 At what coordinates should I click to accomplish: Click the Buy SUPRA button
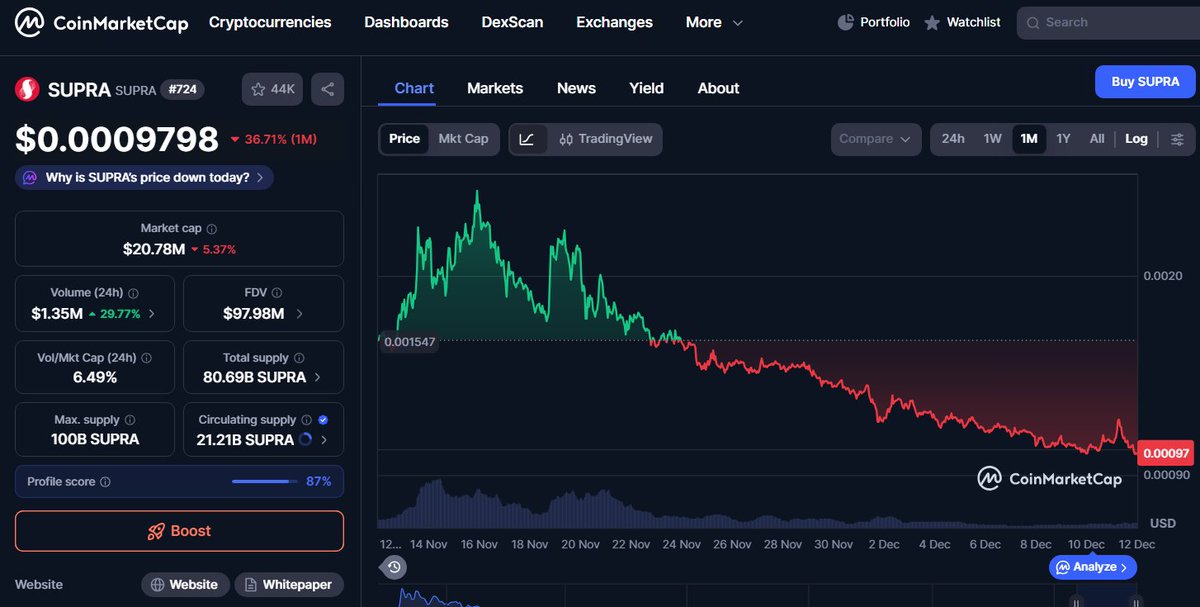pos(1145,82)
